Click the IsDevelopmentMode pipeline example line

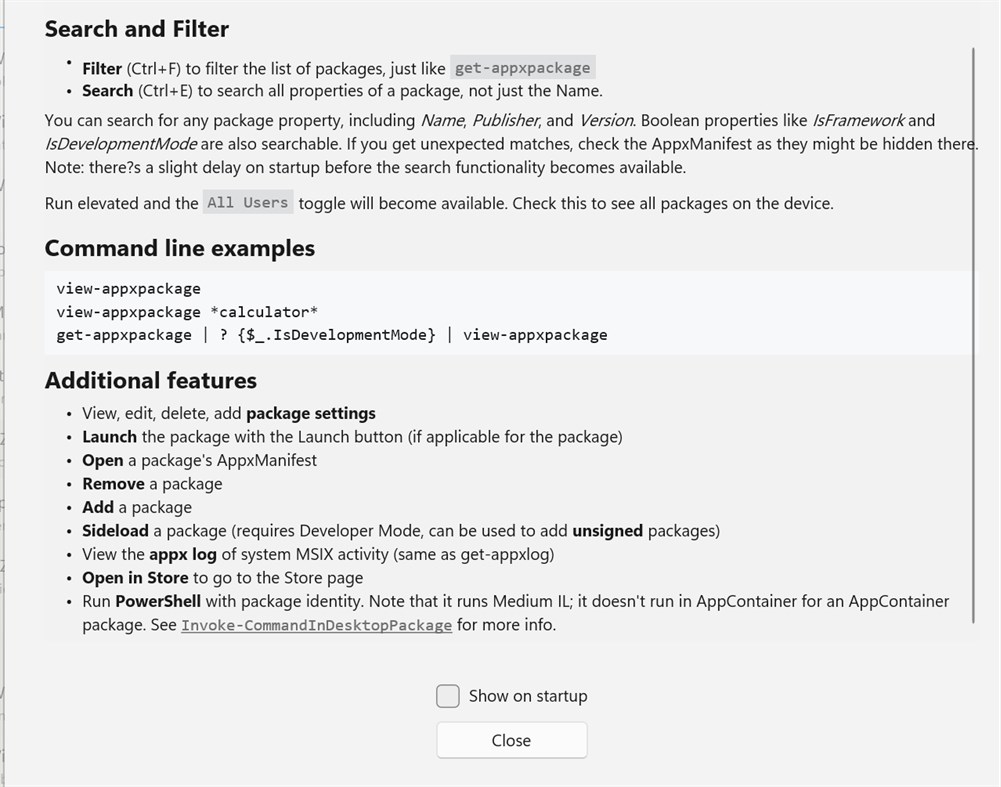(x=331, y=334)
